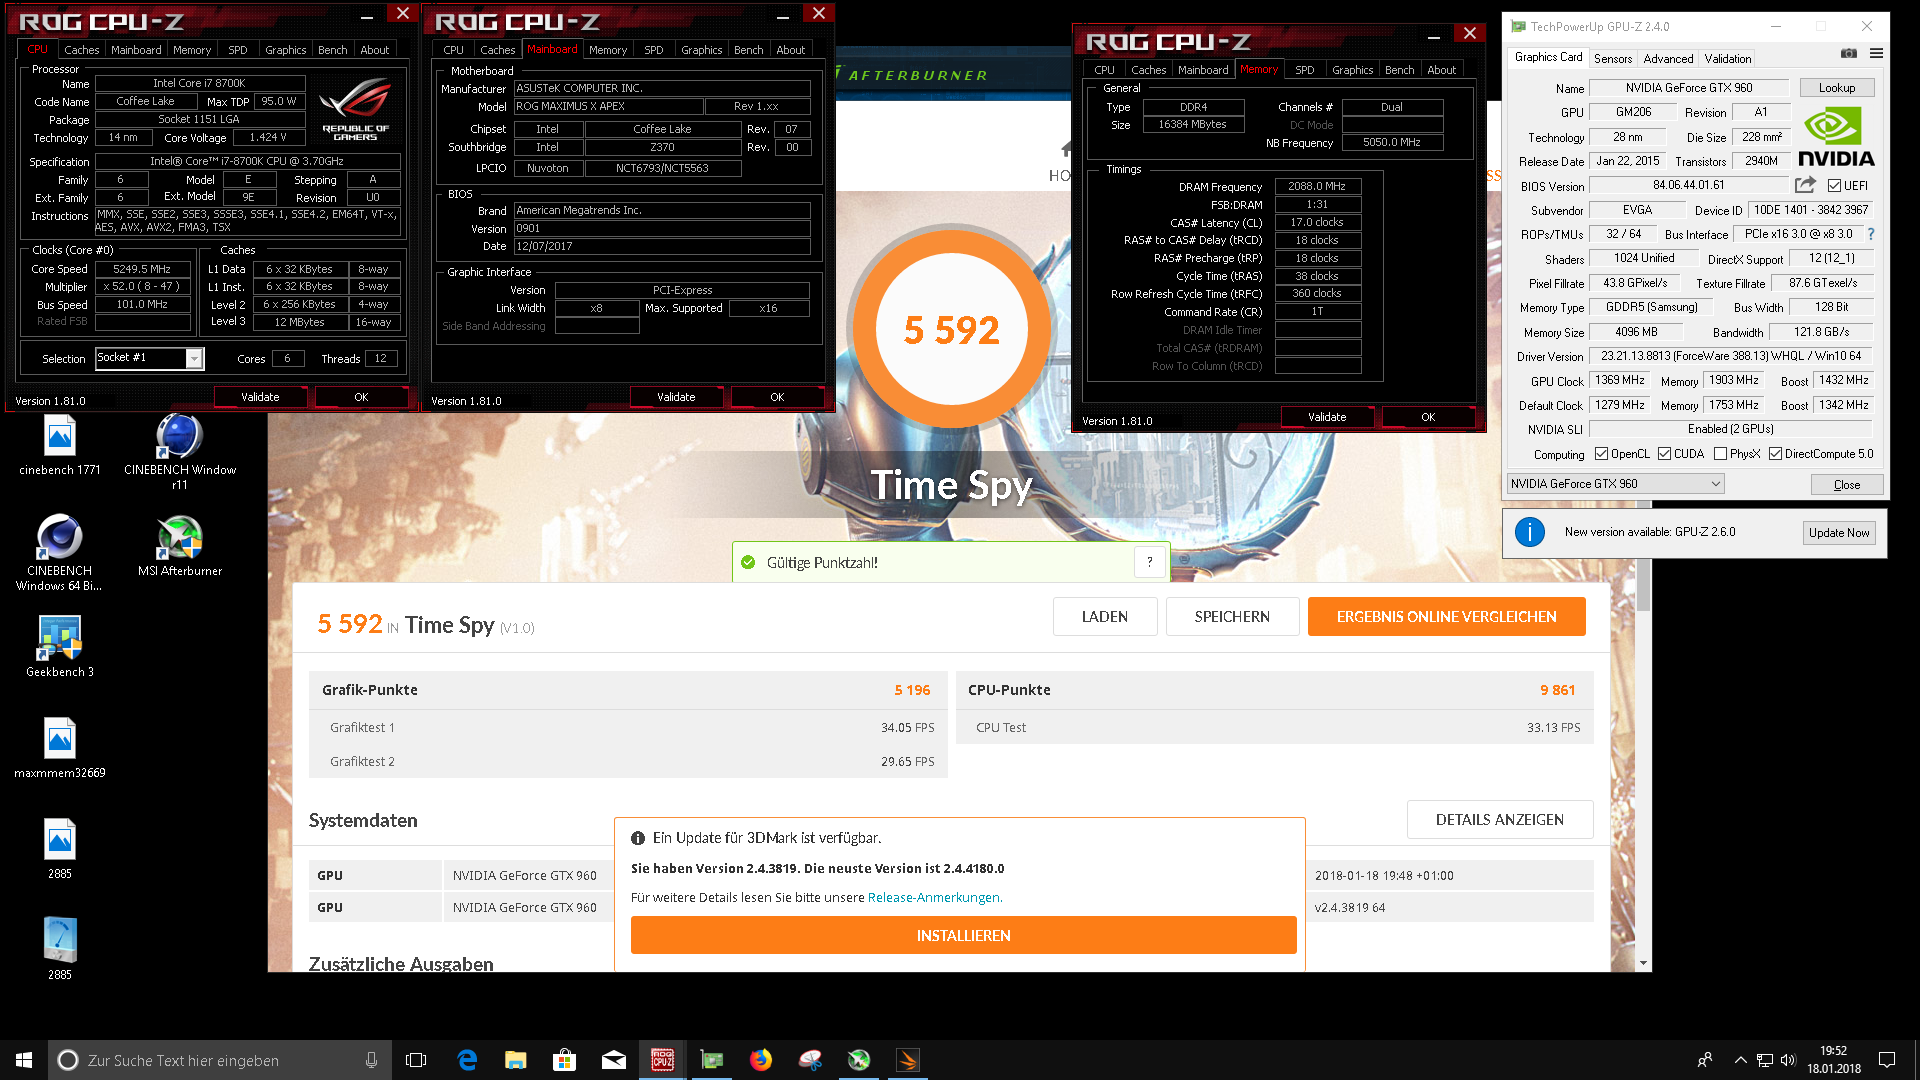Viewport: 1920px width, 1080px height.
Task: Toggle the PhysX checkbox in GPU-Z
Action: pyautogui.click(x=1720, y=454)
